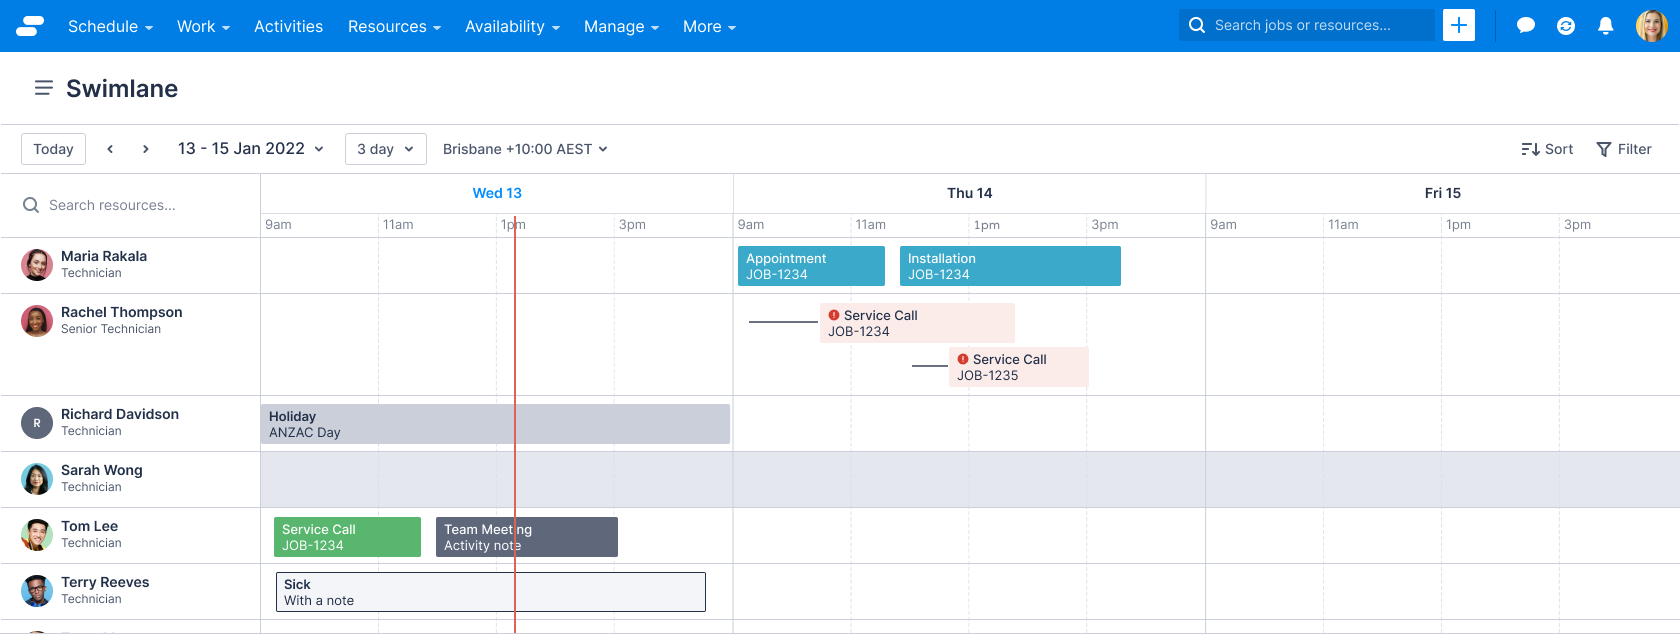Select the Fri 15 day header

point(1442,193)
